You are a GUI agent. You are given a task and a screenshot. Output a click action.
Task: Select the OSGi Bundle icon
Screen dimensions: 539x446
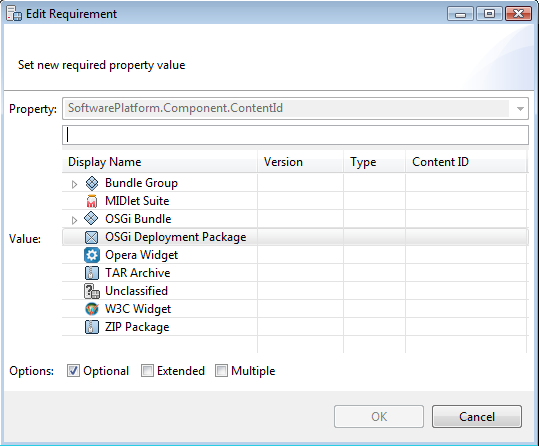[91, 219]
